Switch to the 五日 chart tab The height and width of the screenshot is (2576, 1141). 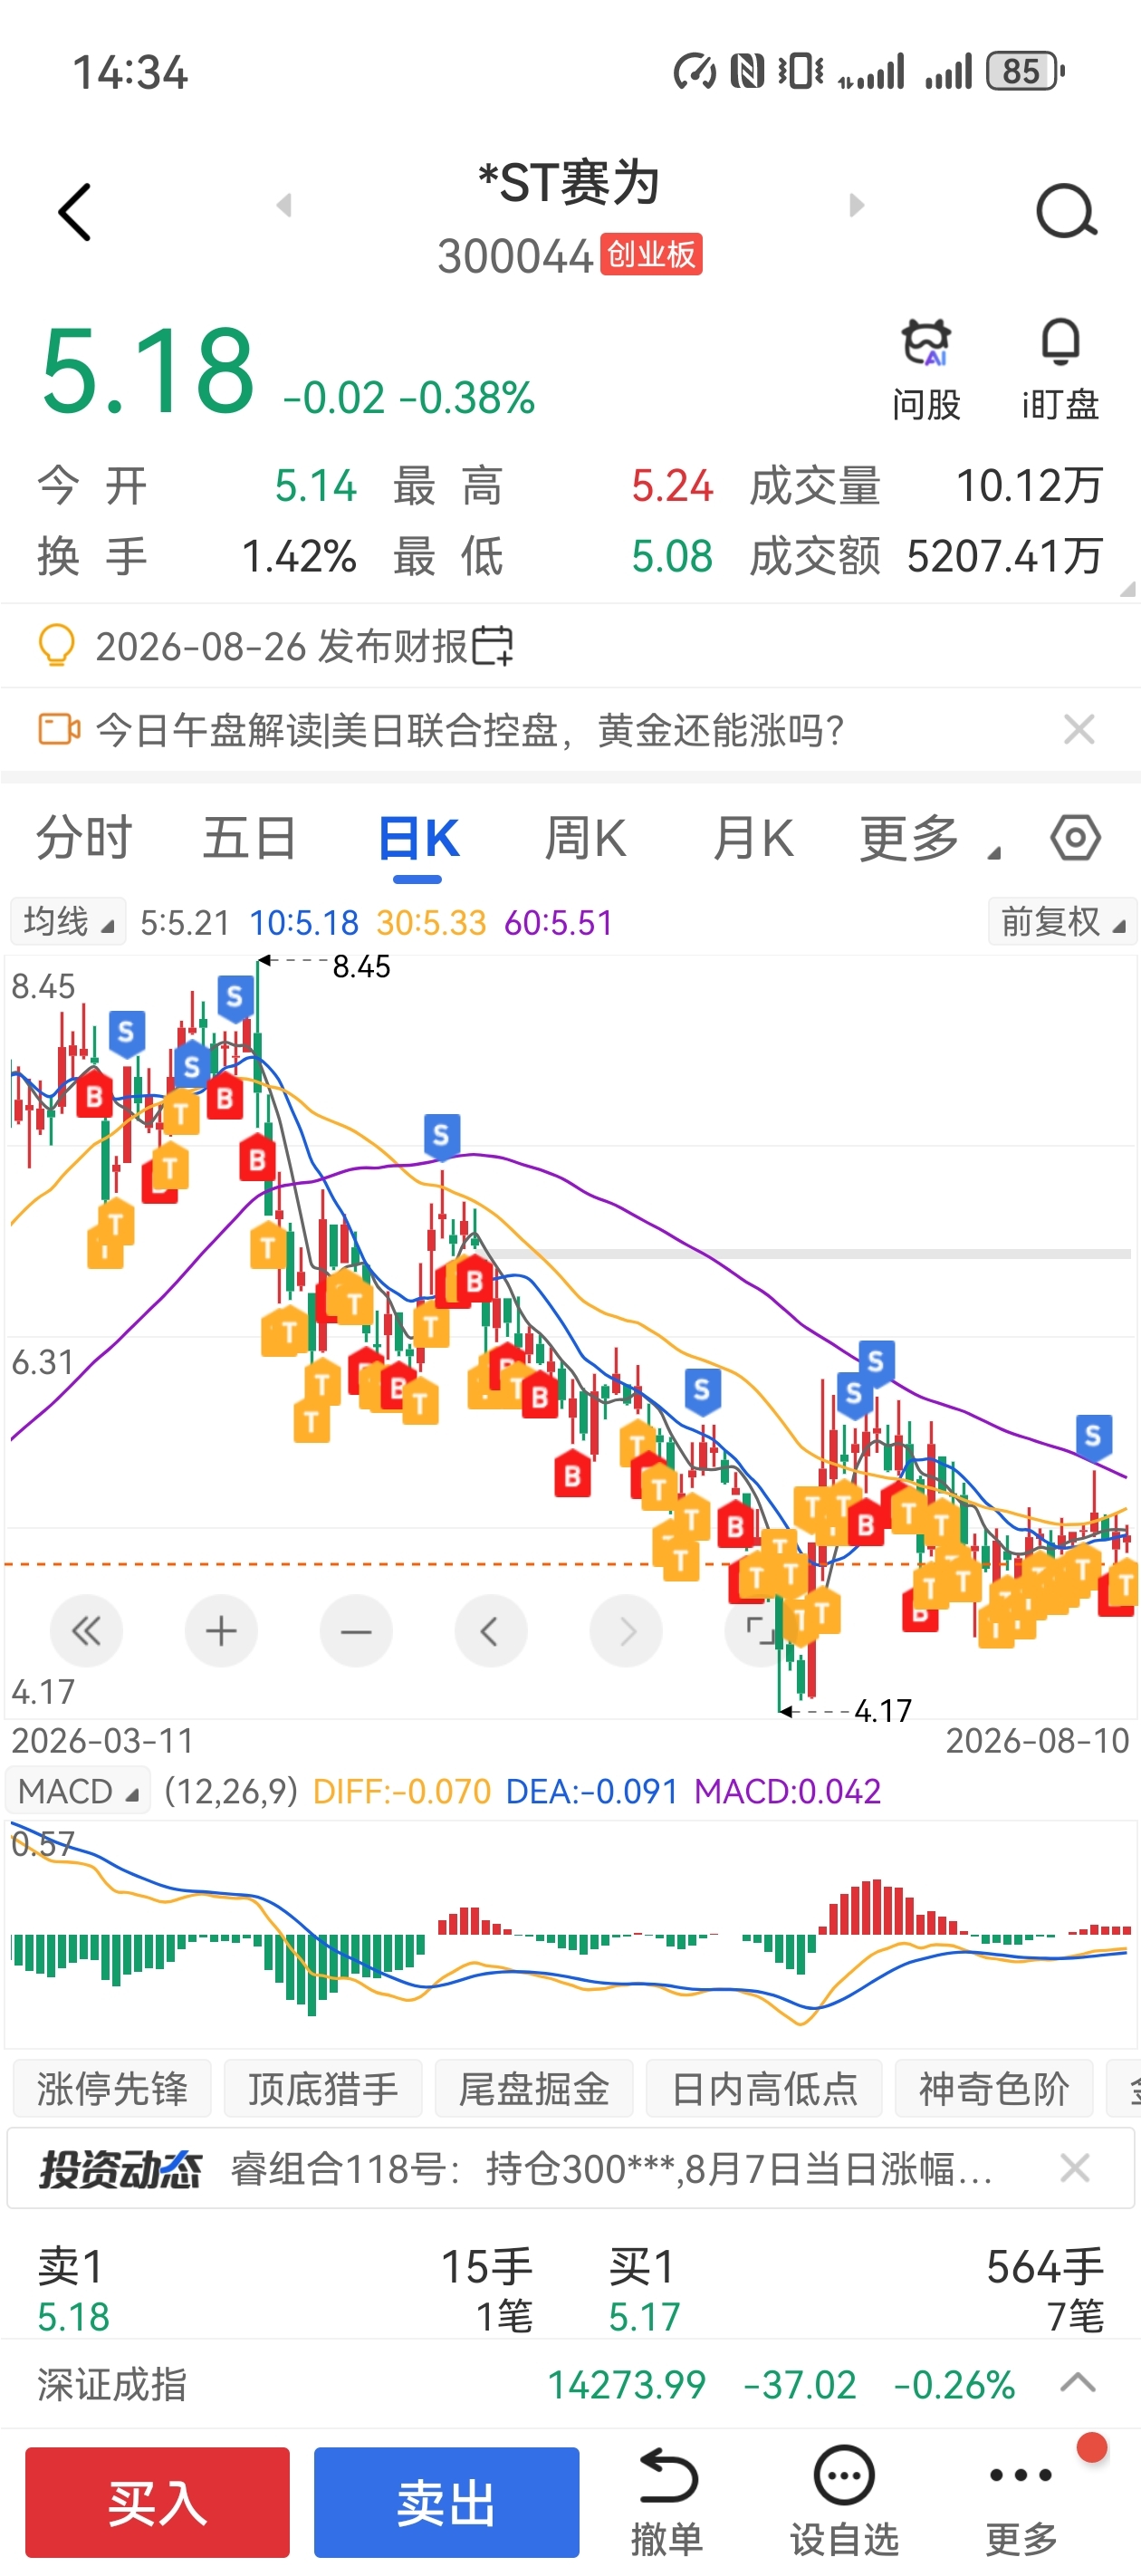click(250, 837)
